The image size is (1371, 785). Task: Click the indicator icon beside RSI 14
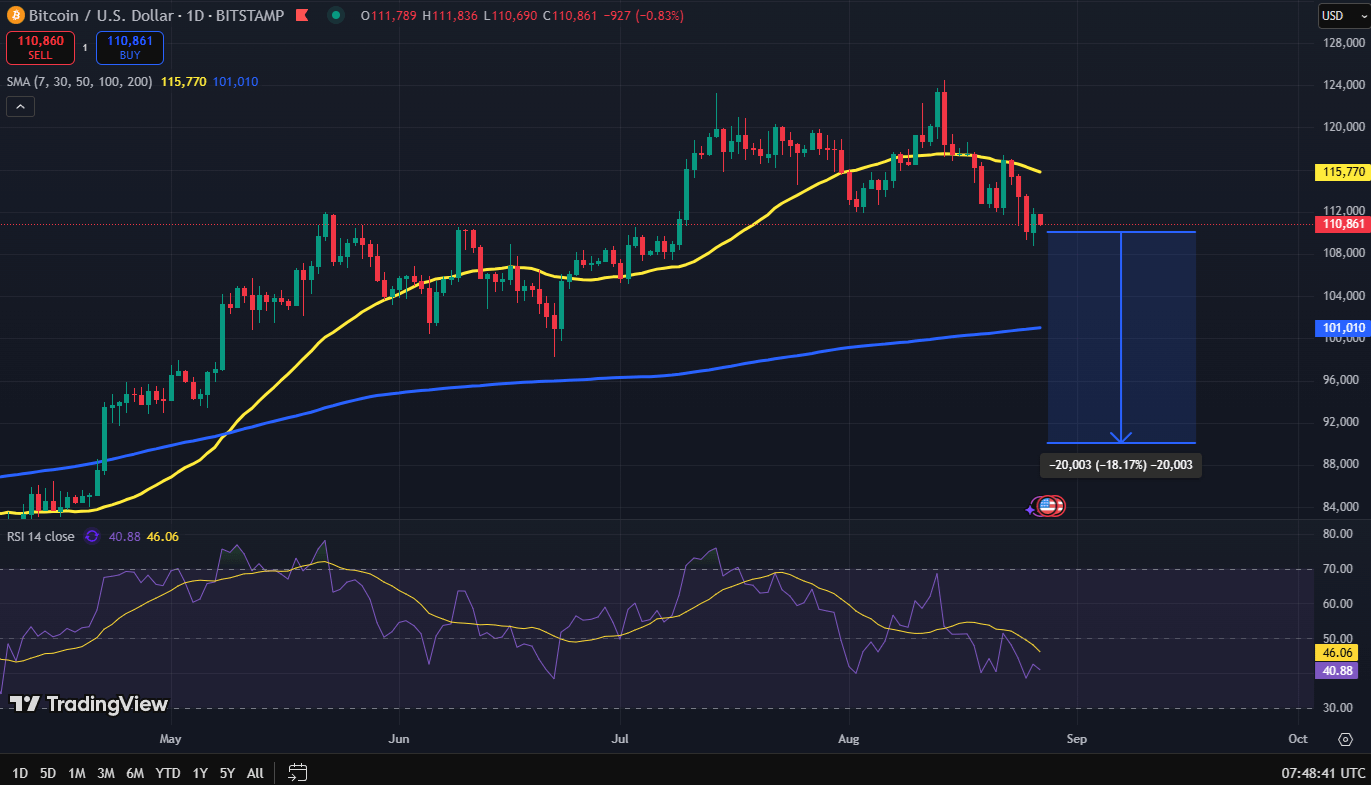90,536
